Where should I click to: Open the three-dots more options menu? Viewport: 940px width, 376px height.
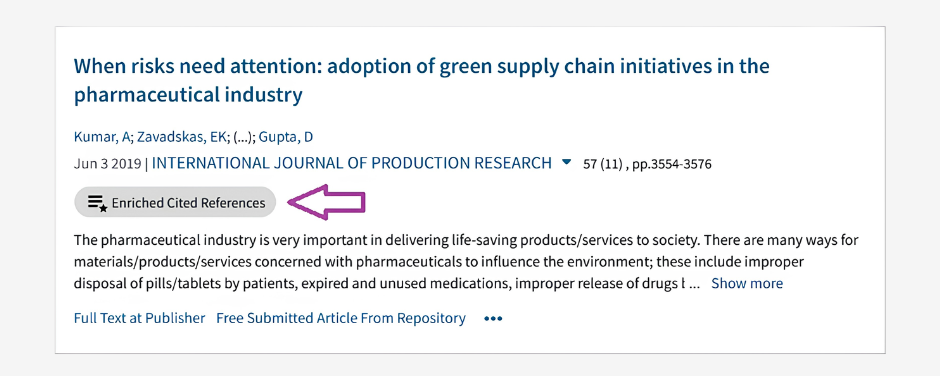pyautogui.click(x=493, y=318)
